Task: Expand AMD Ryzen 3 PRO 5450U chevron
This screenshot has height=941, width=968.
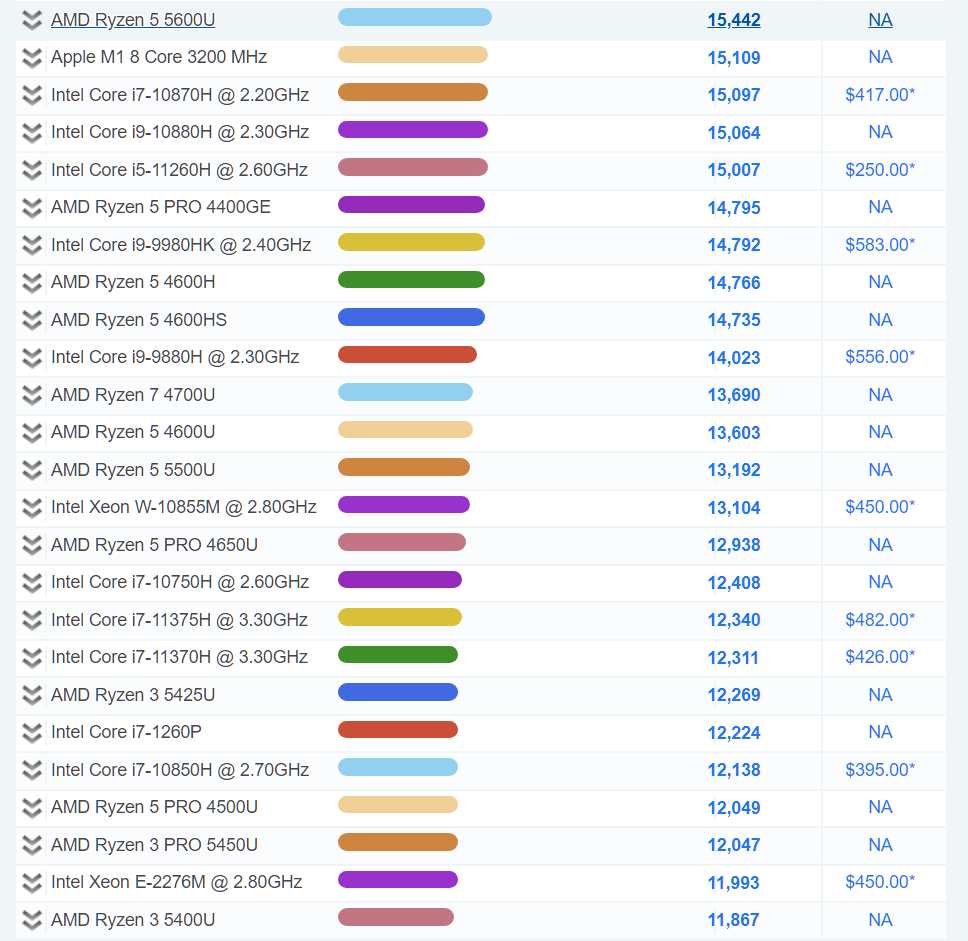Action: (x=31, y=845)
